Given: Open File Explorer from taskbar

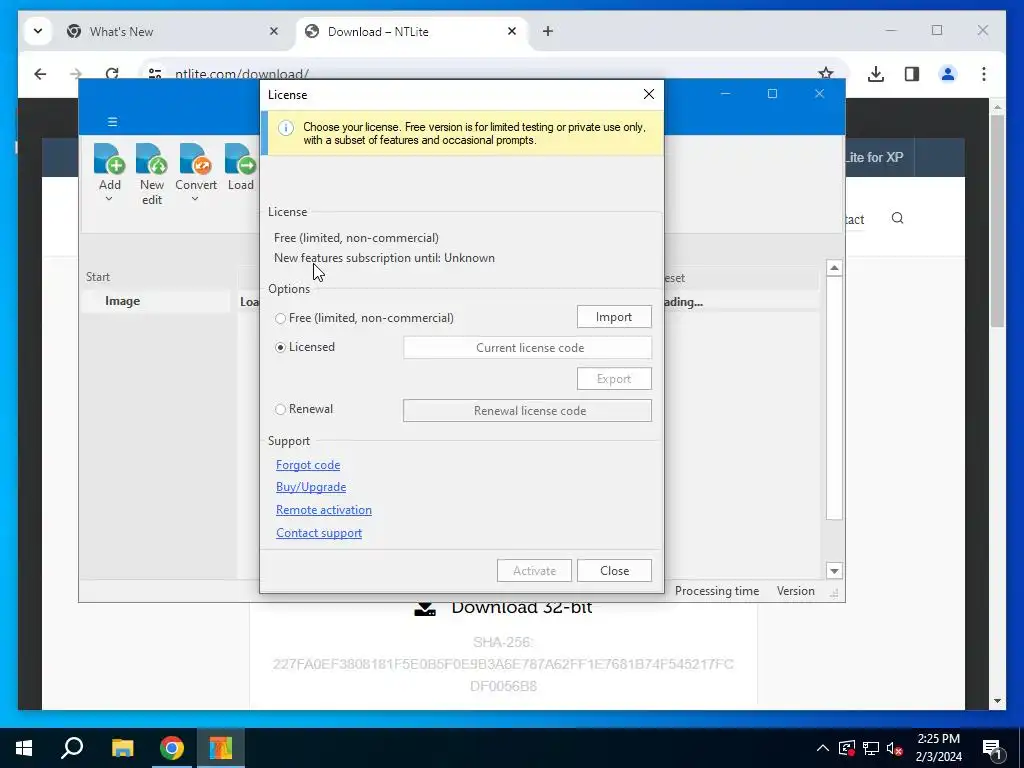Looking at the screenshot, I should [x=122, y=748].
